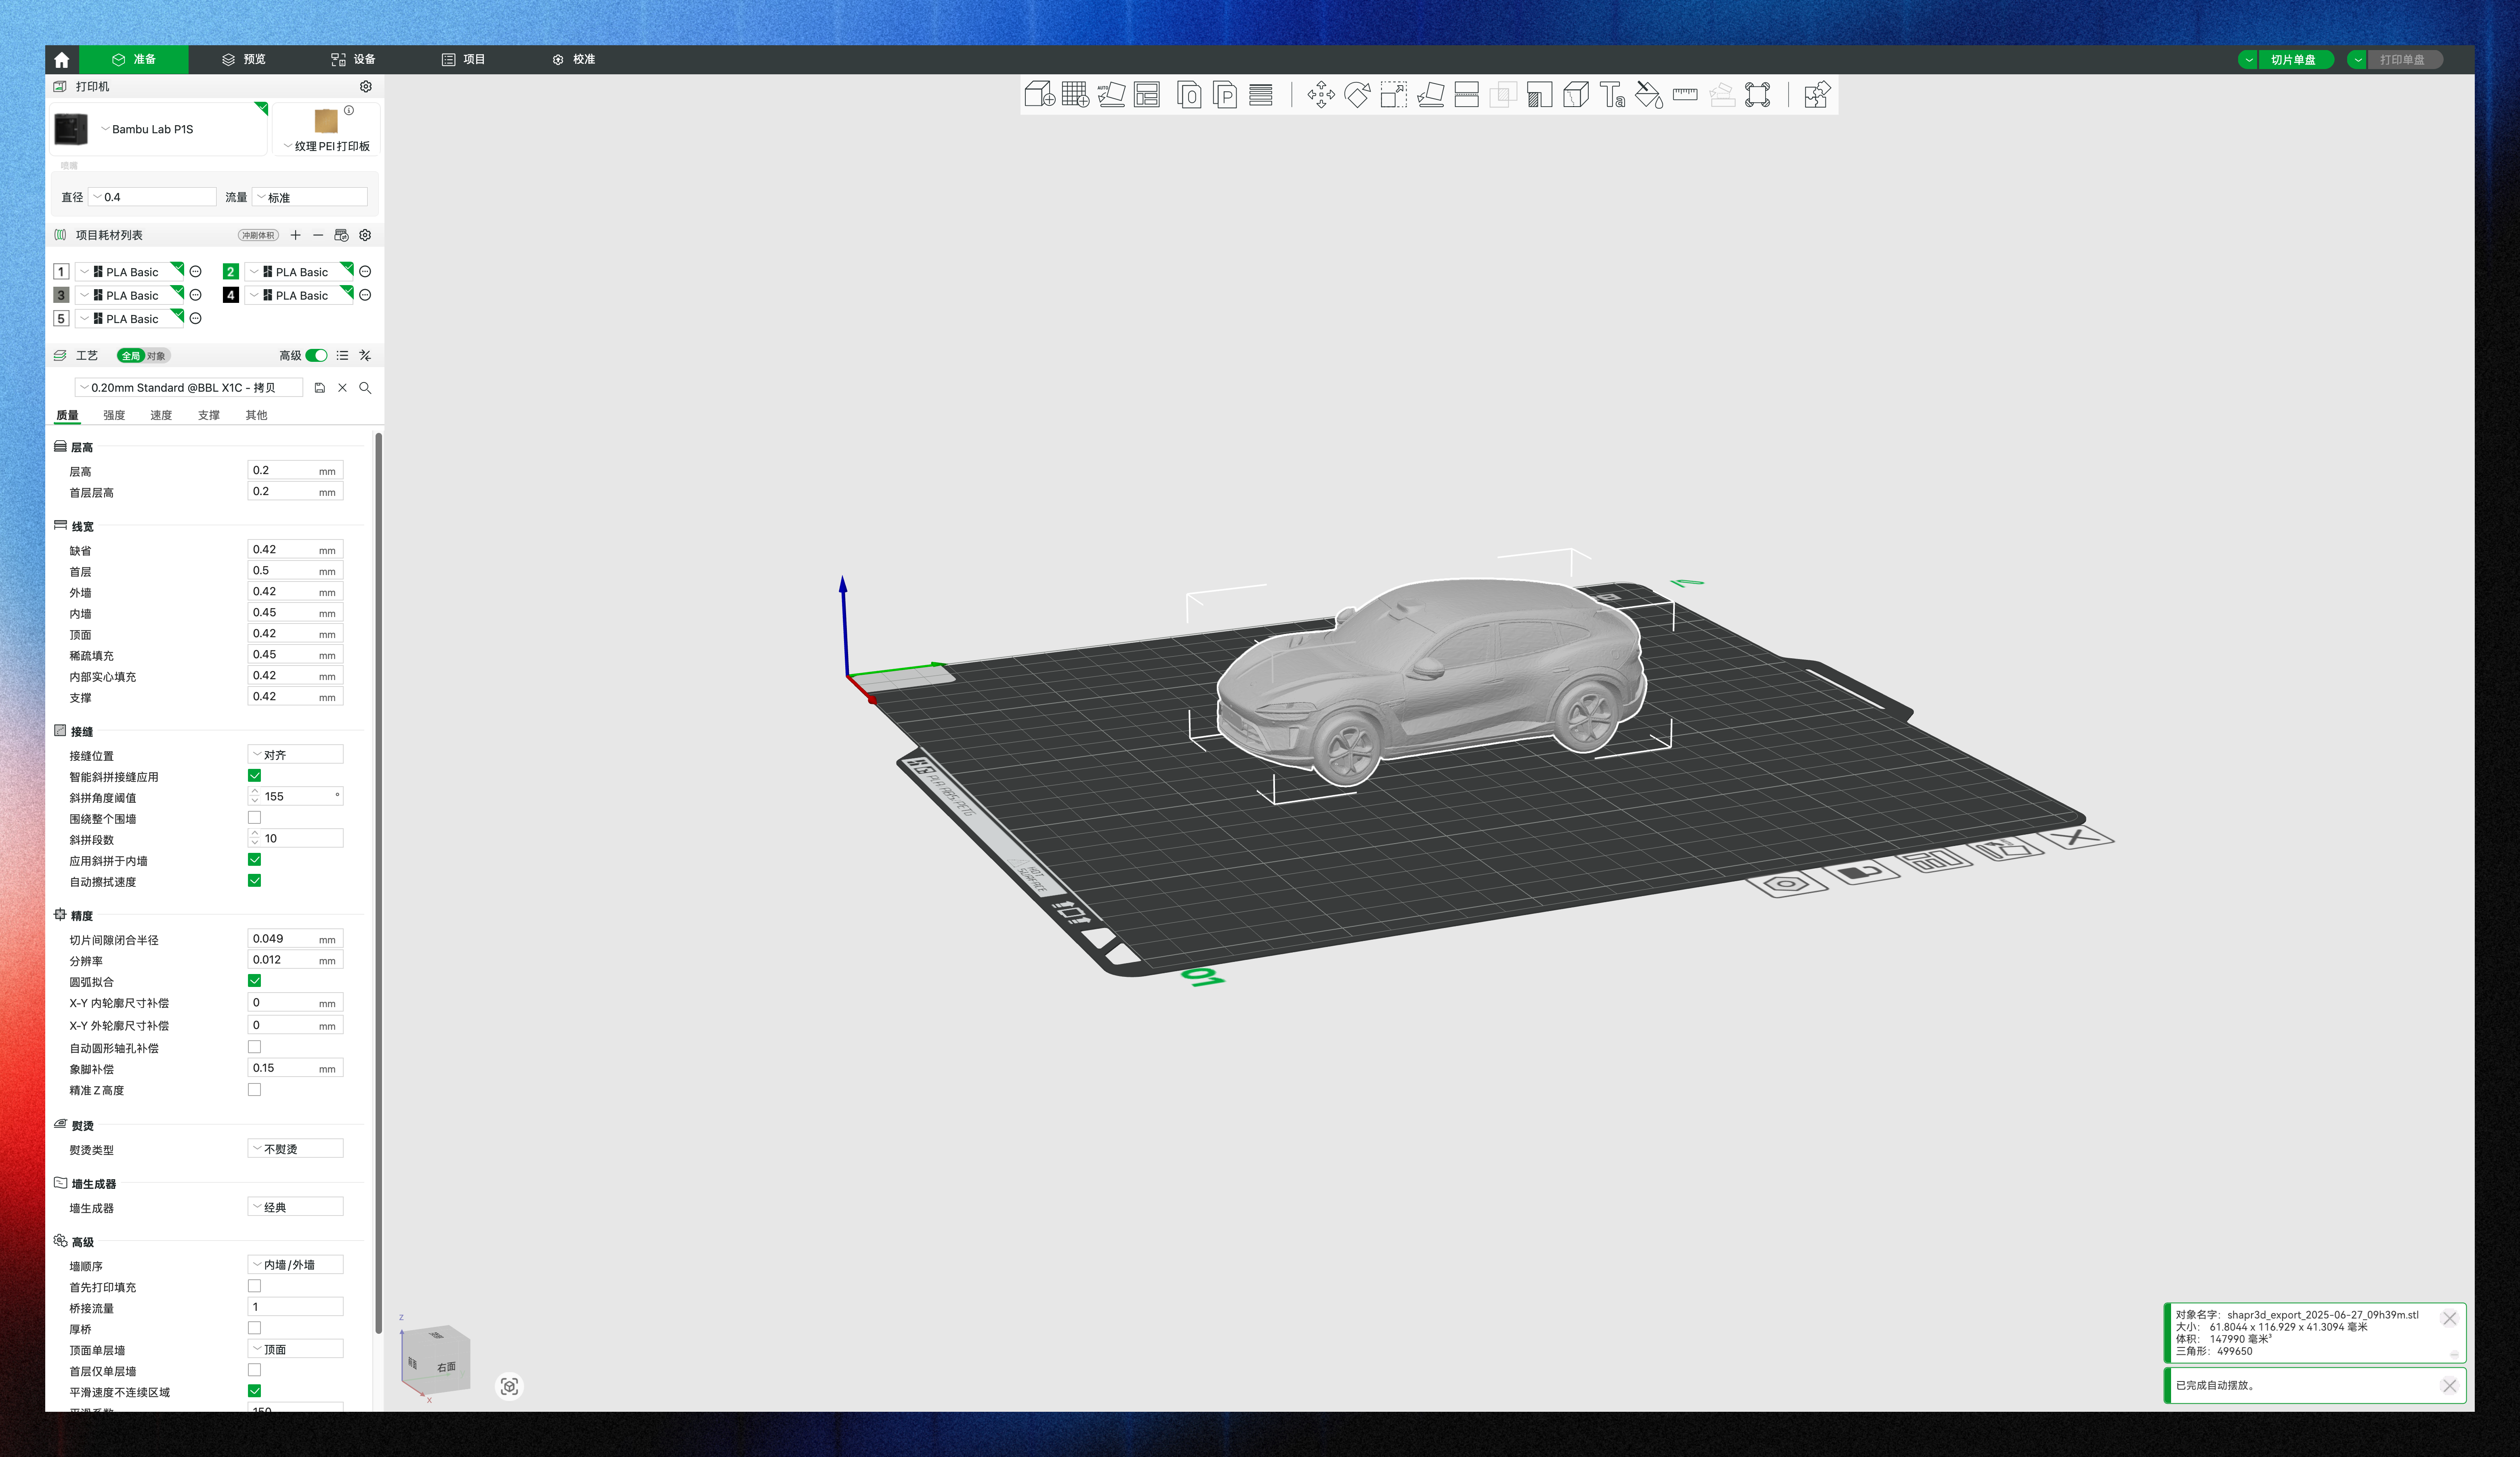Open the filament list settings gear
The height and width of the screenshot is (1457, 2520).
(x=365, y=235)
